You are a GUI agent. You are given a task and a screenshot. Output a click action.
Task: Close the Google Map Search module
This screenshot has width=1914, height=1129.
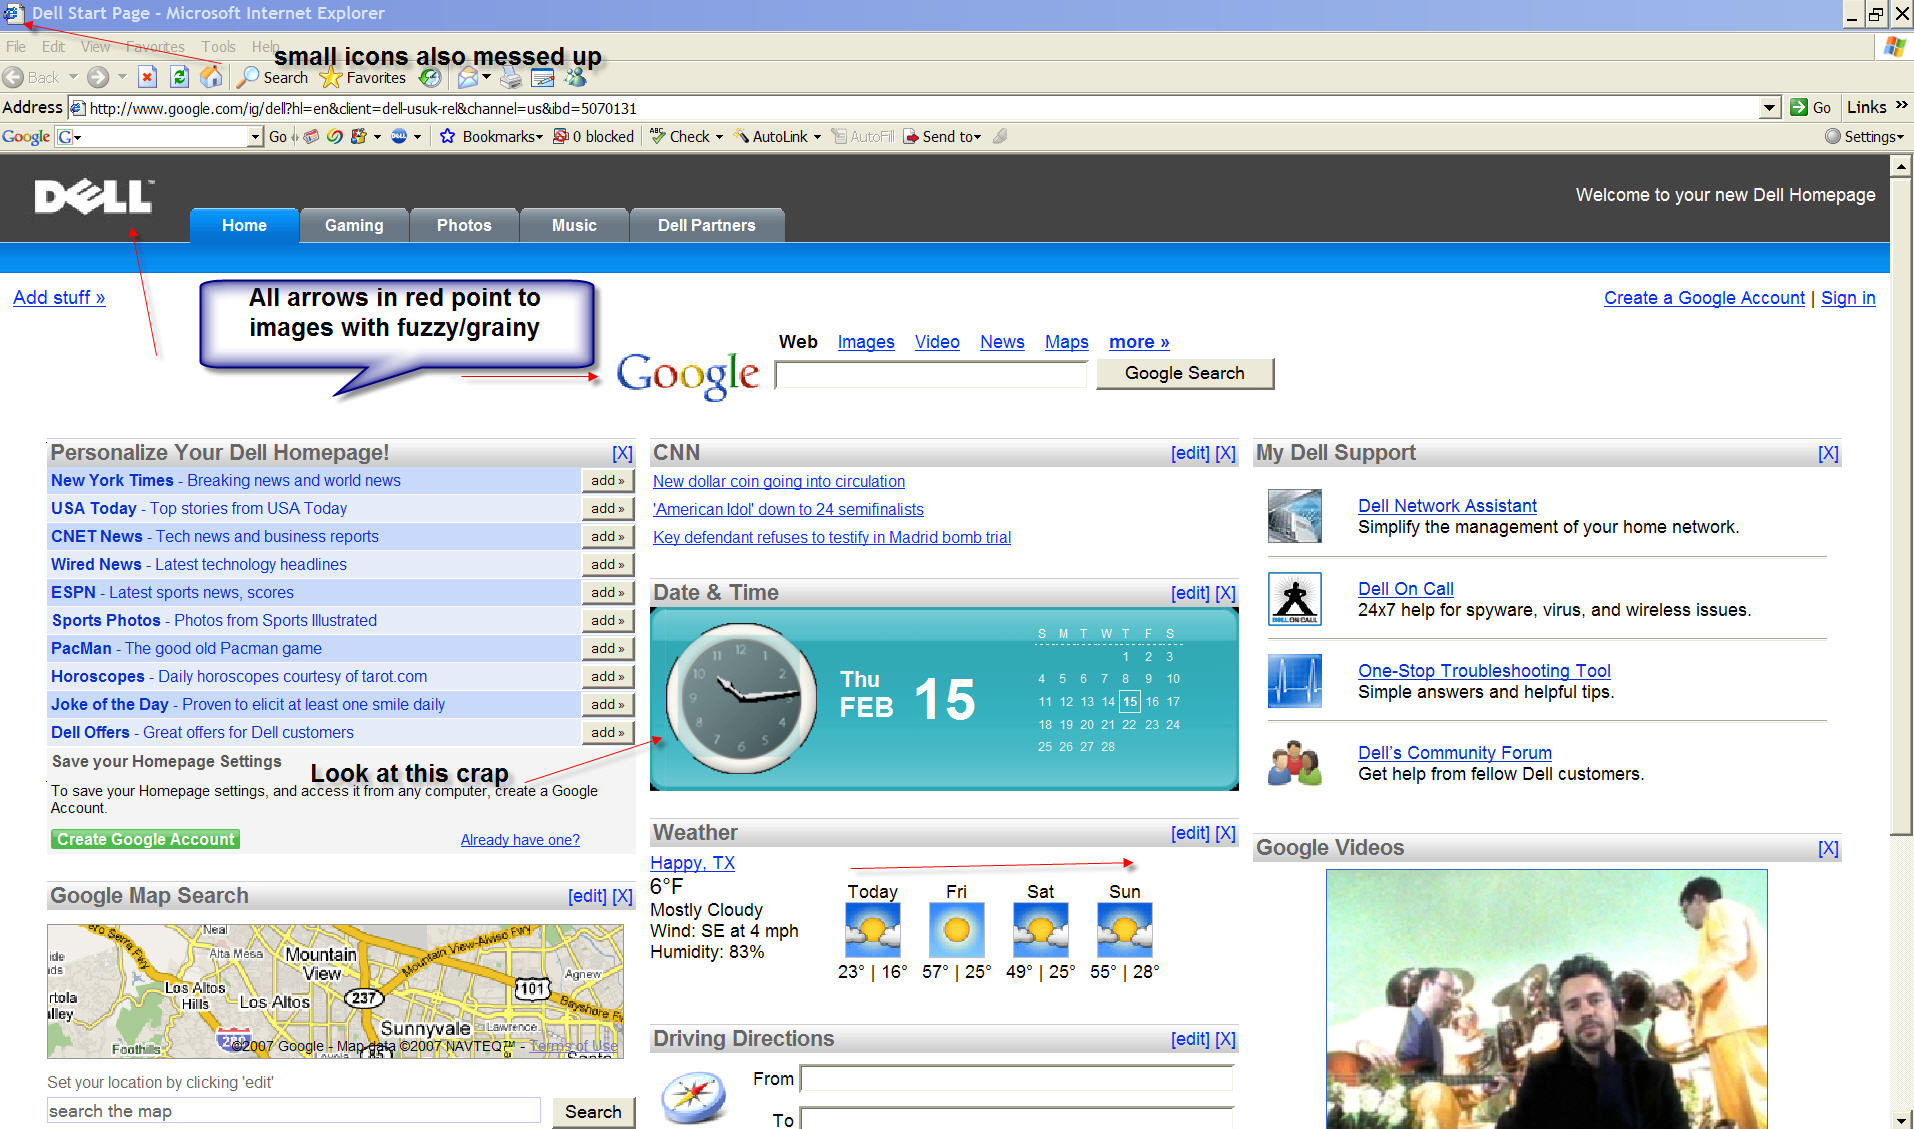[622, 896]
